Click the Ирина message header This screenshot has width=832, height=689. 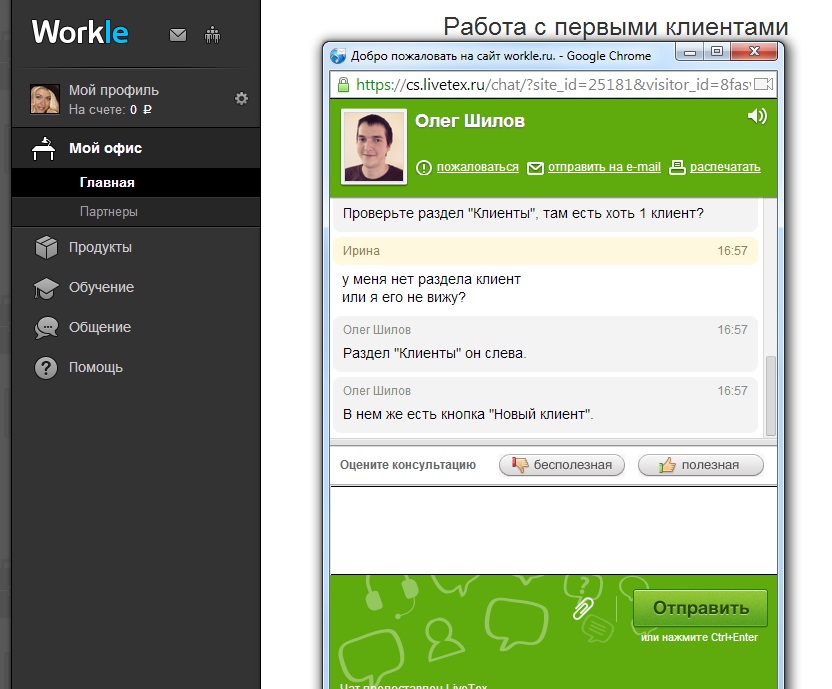click(x=545, y=251)
